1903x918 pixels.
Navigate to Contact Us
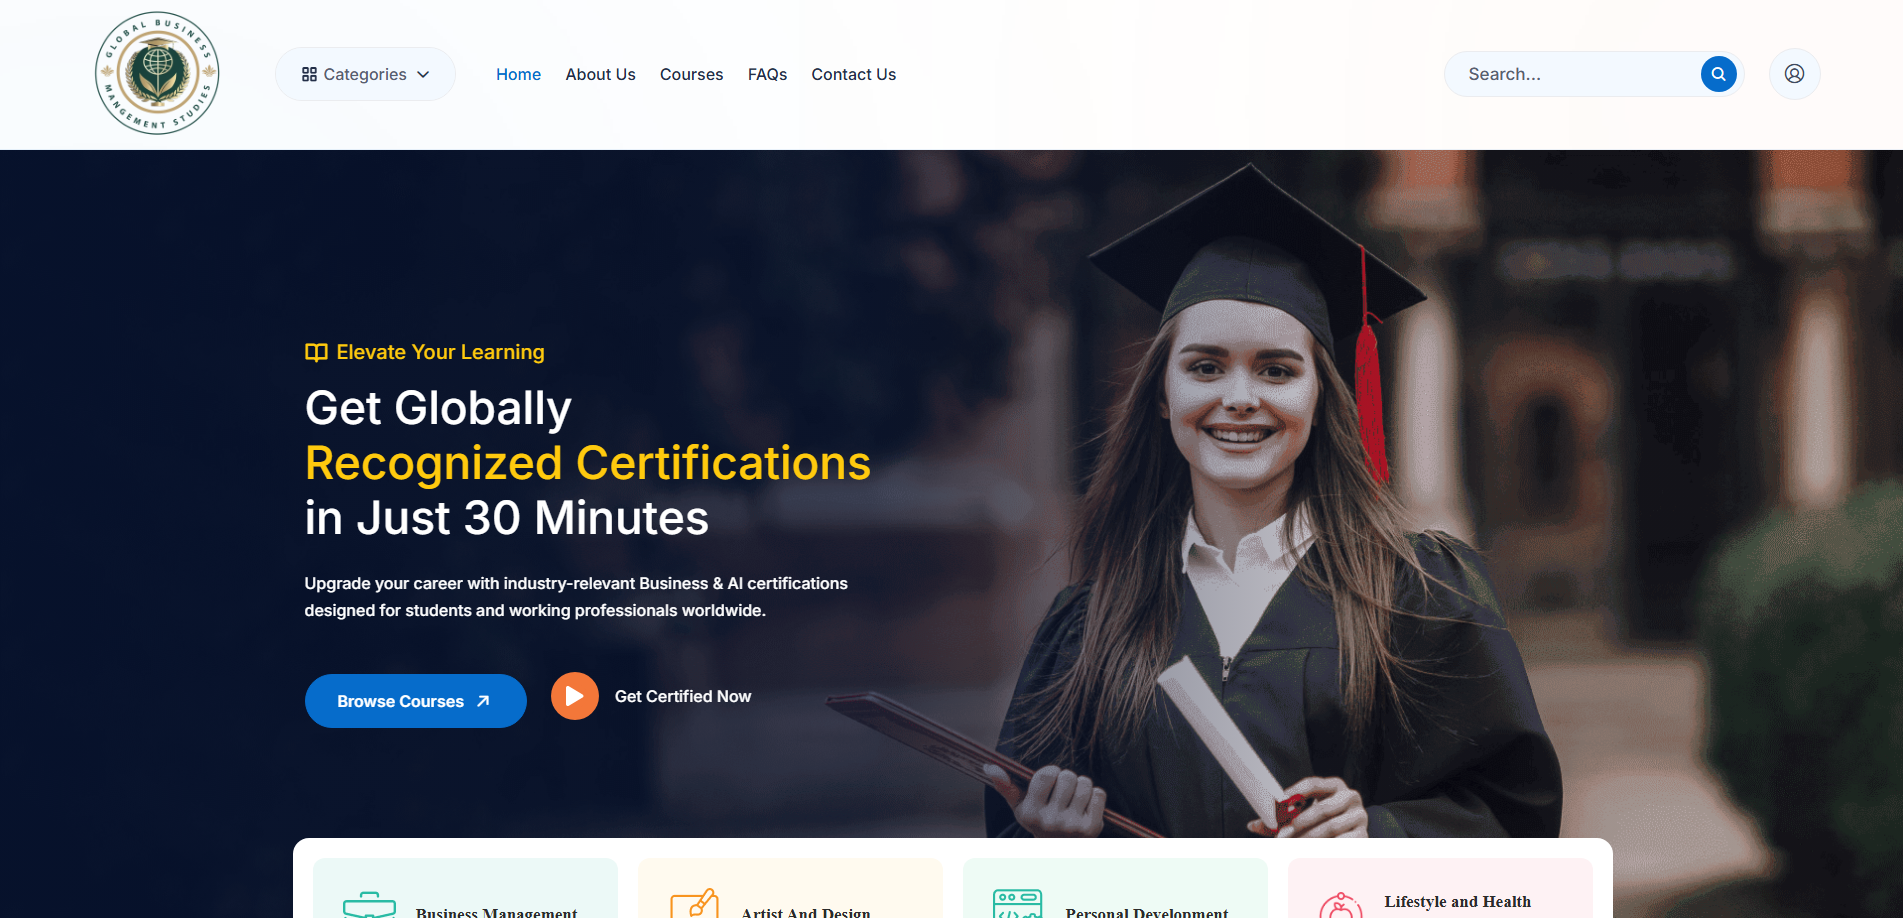853,74
